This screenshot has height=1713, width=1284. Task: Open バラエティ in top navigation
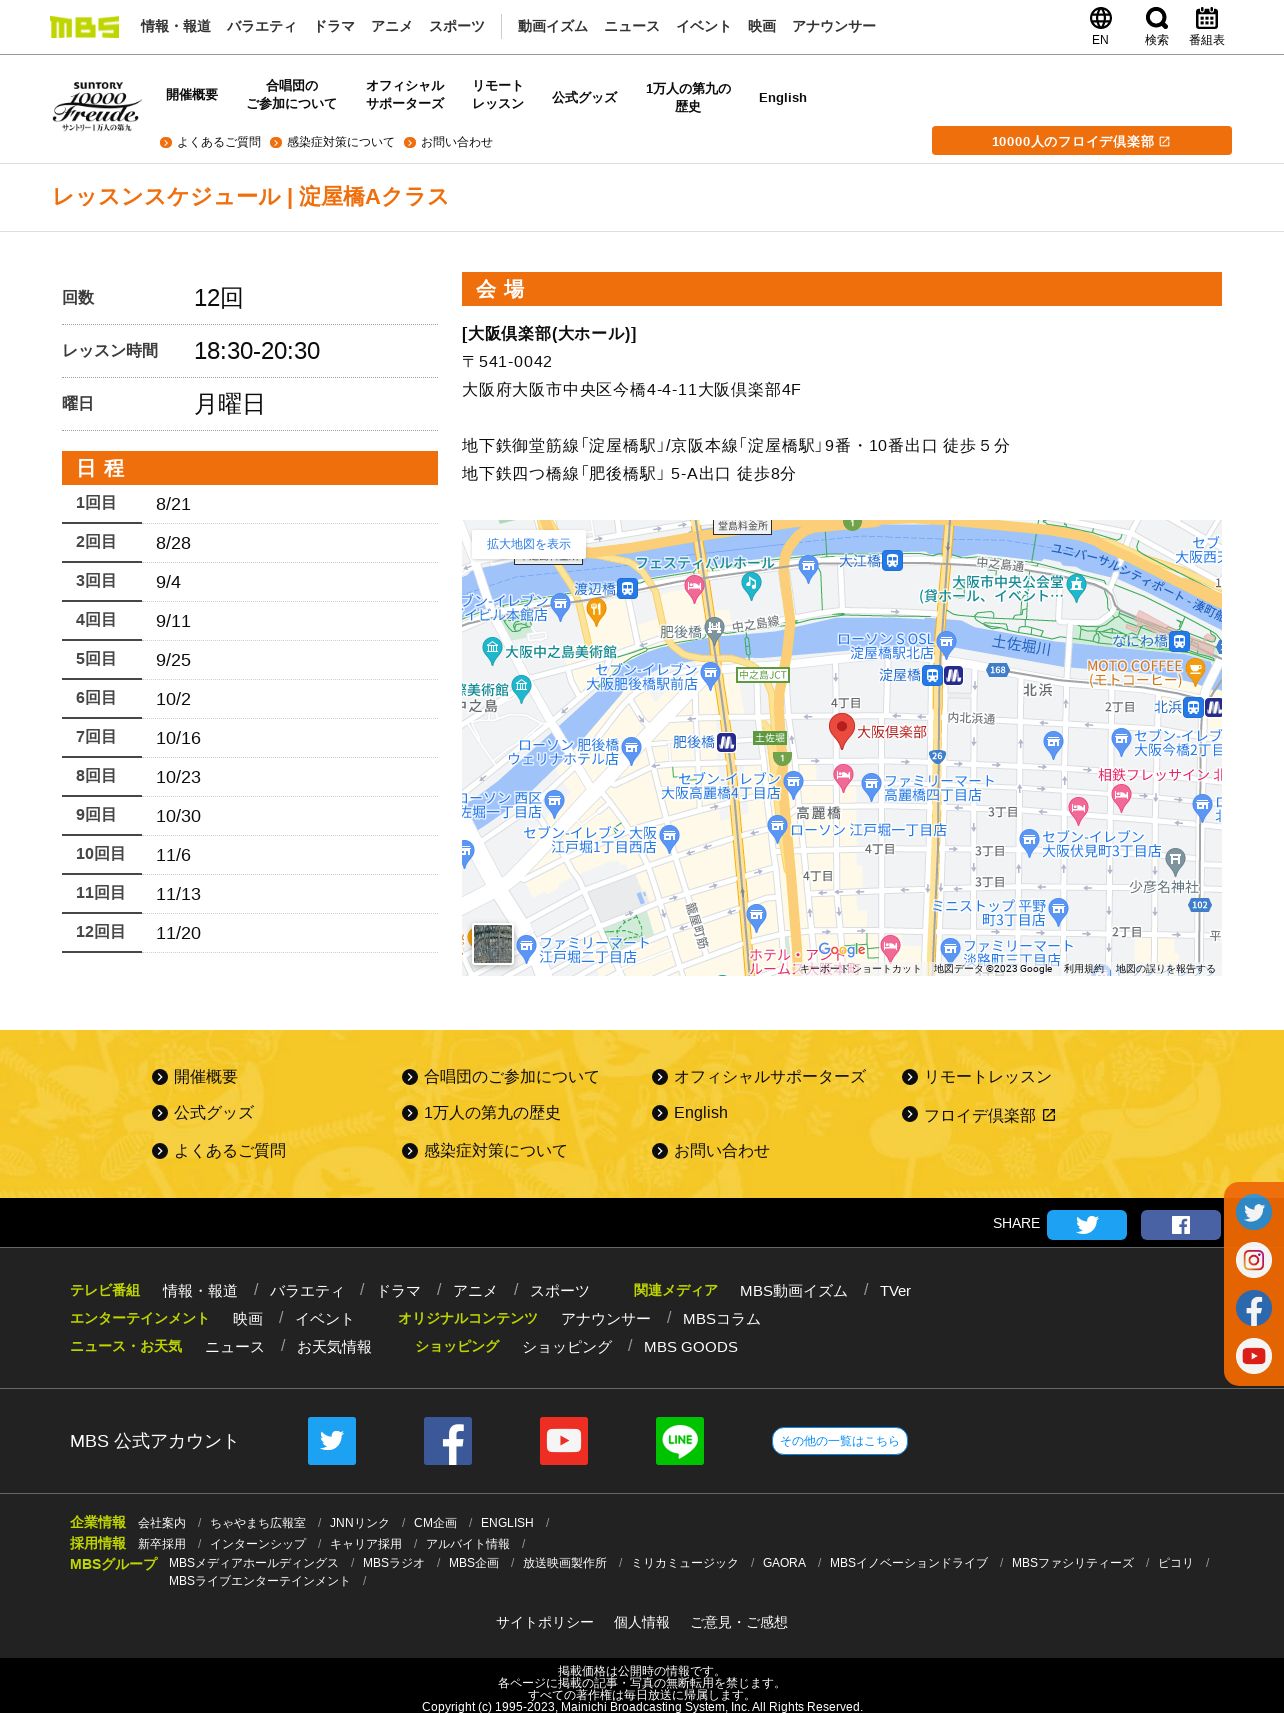pos(262,26)
